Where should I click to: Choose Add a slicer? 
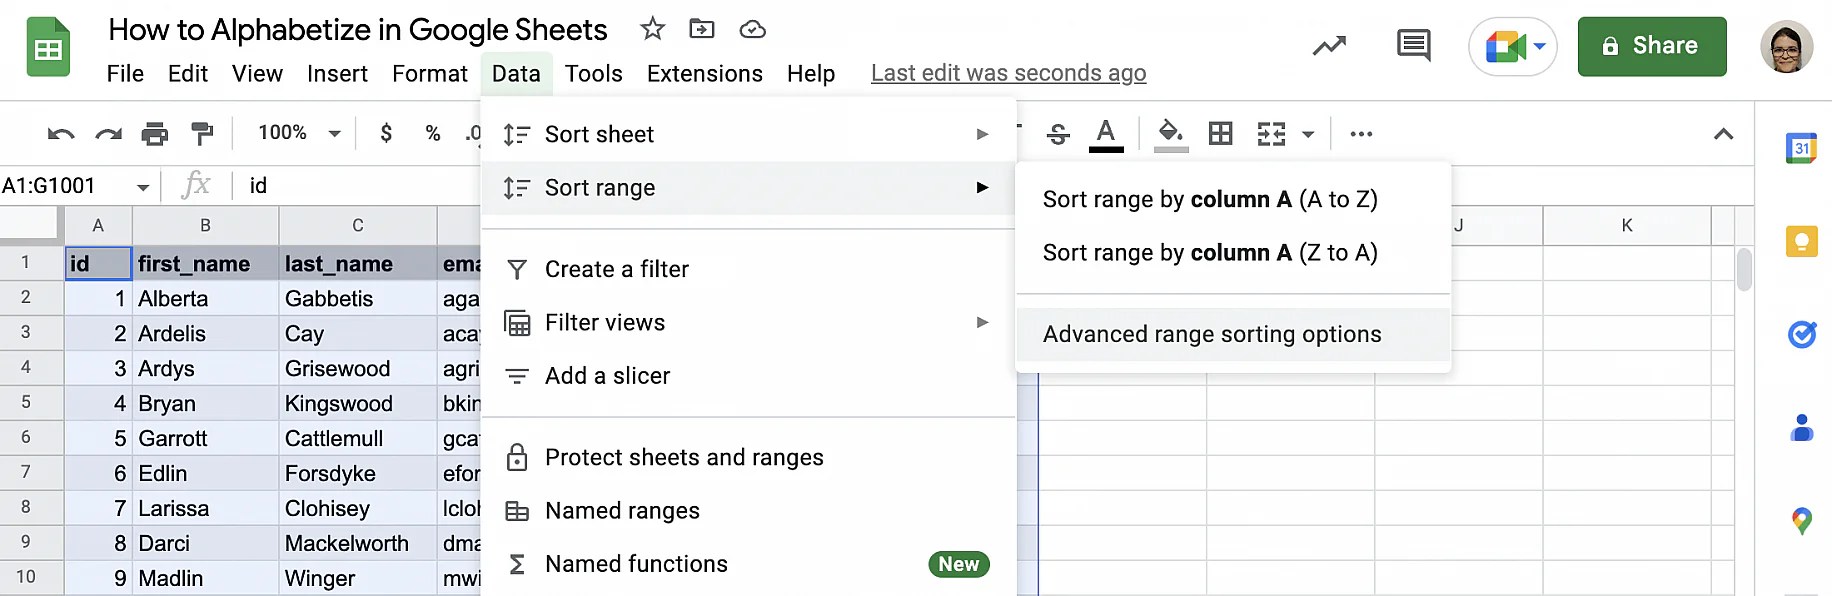coord(748,376)
